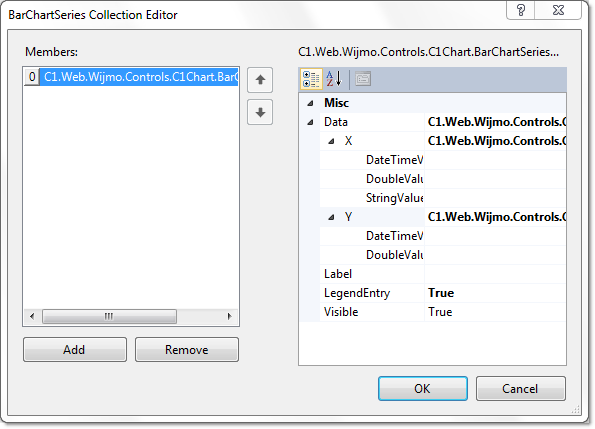
Task: Confirm with the OK button
Action: click(423, 388)
